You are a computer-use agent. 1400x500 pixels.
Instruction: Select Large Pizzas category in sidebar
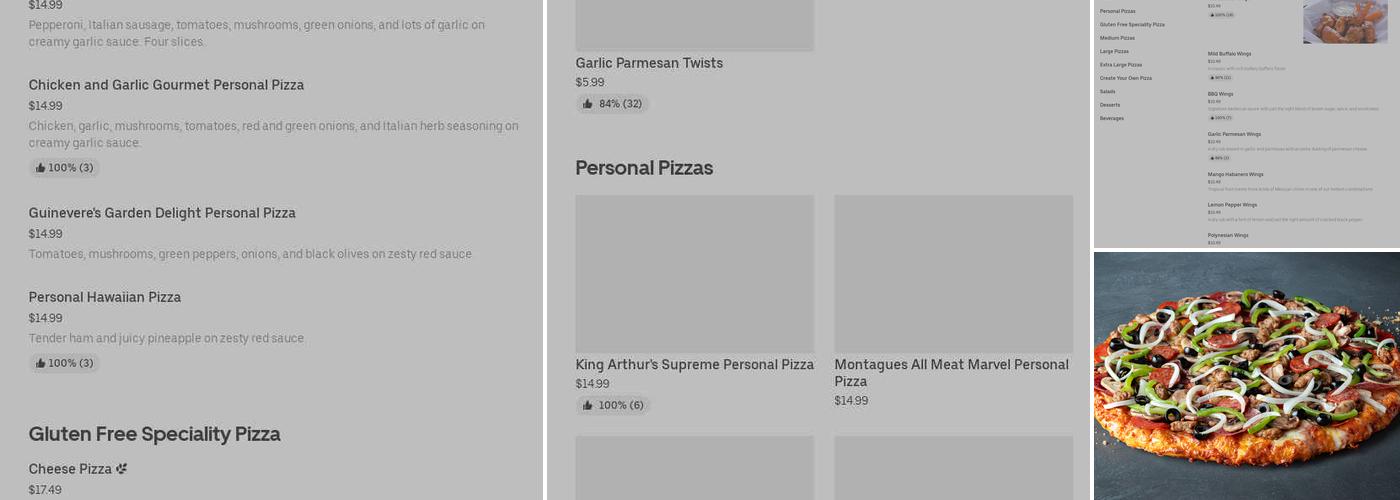[1114, 51]
